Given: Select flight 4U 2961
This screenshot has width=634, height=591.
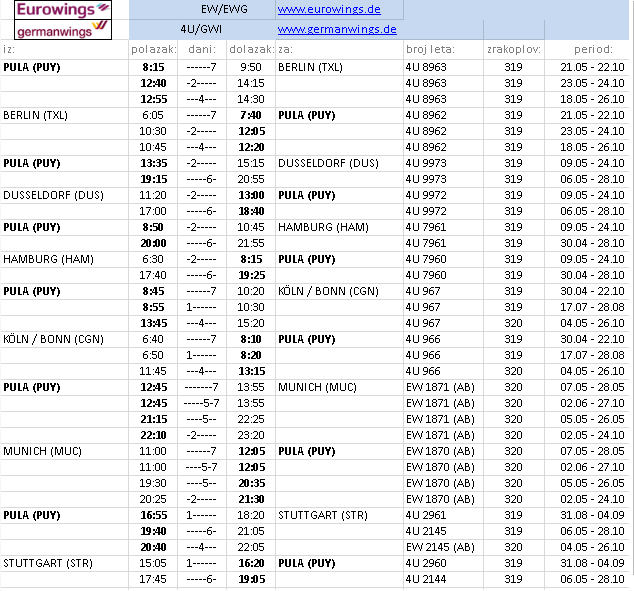Looking at the screenshot, I should (x=426, y=515).
